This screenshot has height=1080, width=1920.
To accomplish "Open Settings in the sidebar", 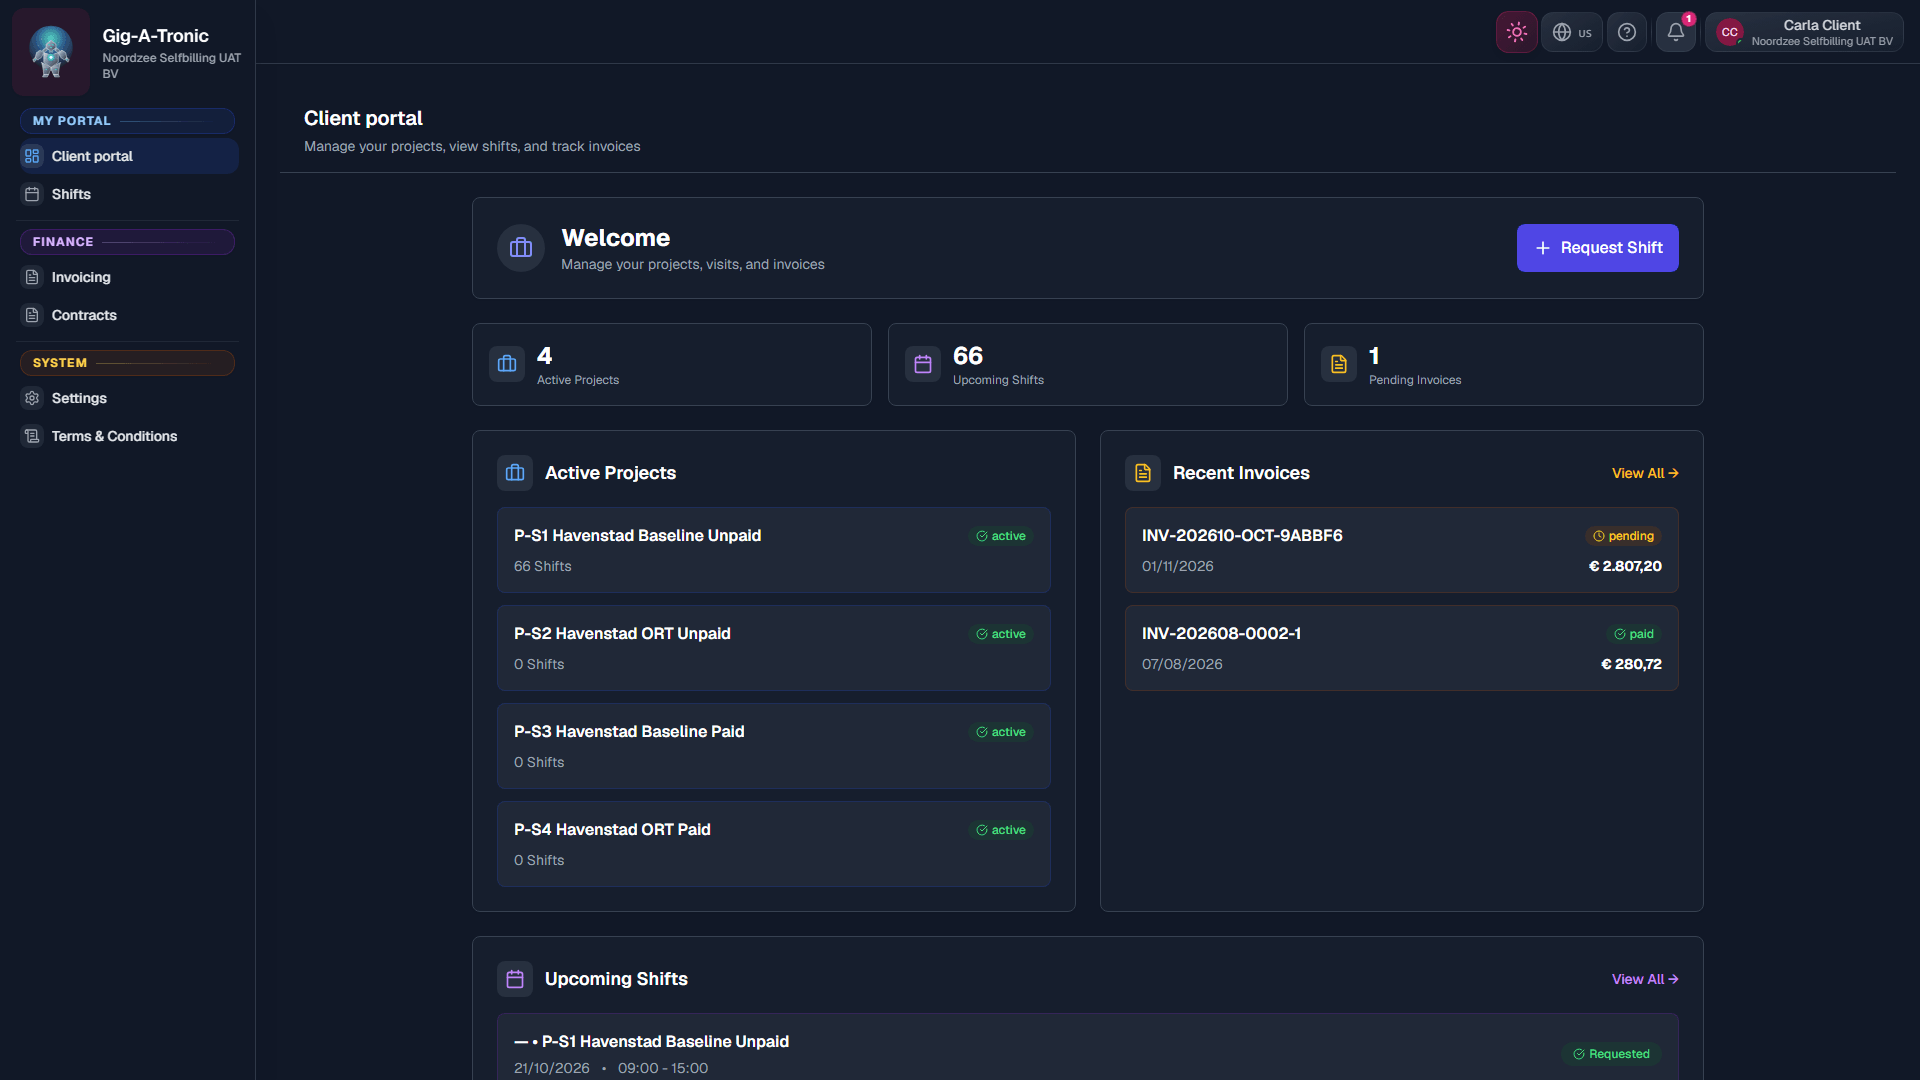I will click(x=128, y=398).
